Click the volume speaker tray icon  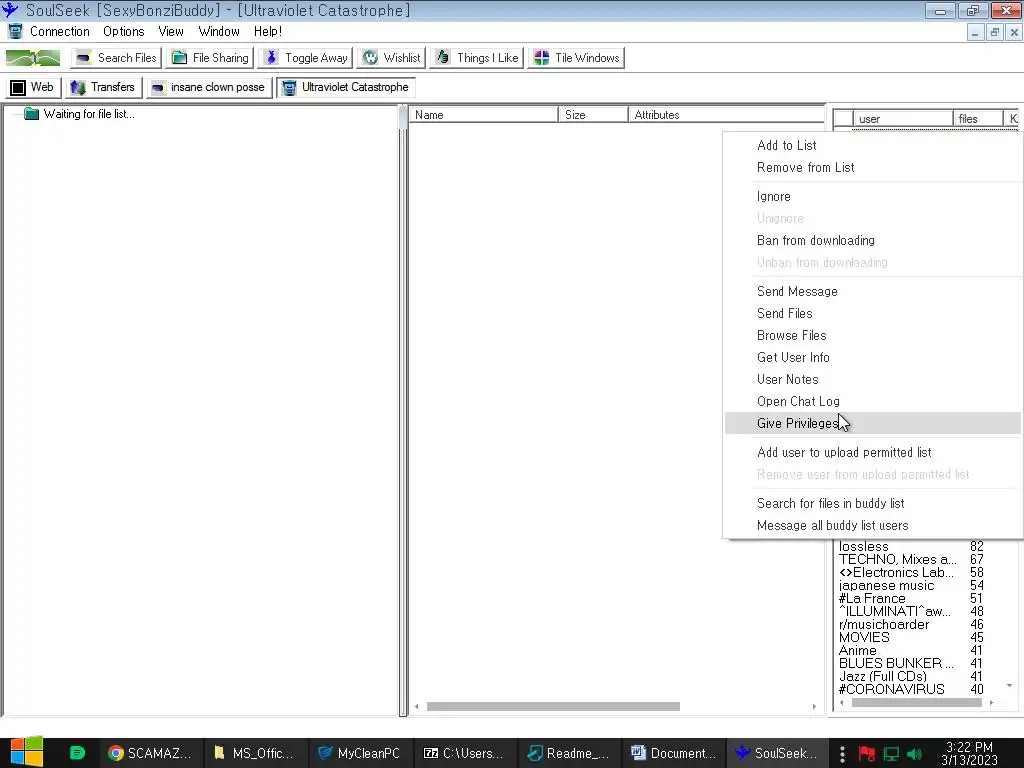pyautogui.click(x=914, y=754)
